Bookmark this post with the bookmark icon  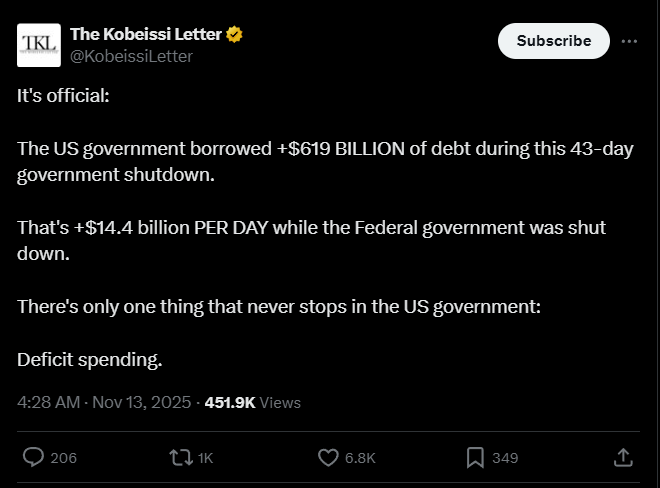(x=475, y=457)
